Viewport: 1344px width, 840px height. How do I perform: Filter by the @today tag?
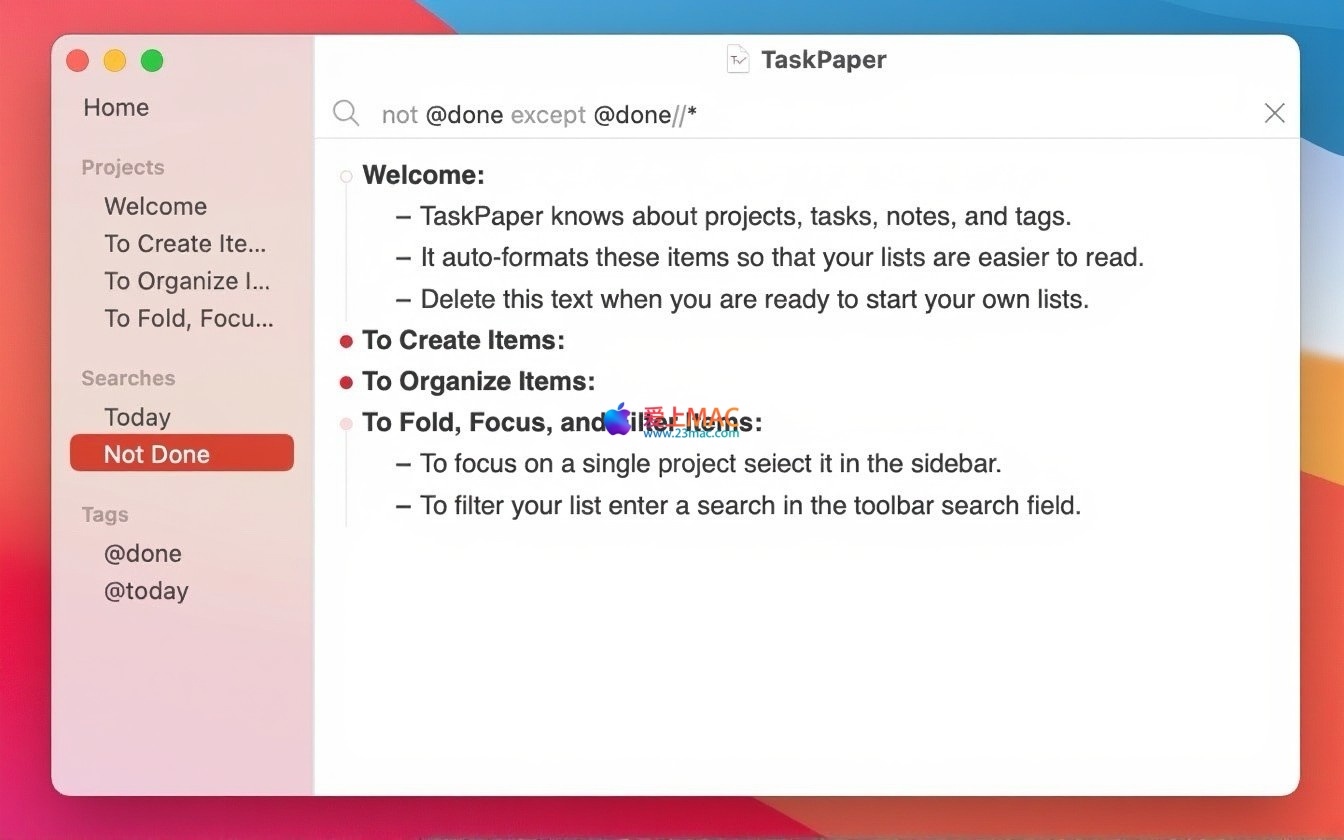[x=146, y=591]
